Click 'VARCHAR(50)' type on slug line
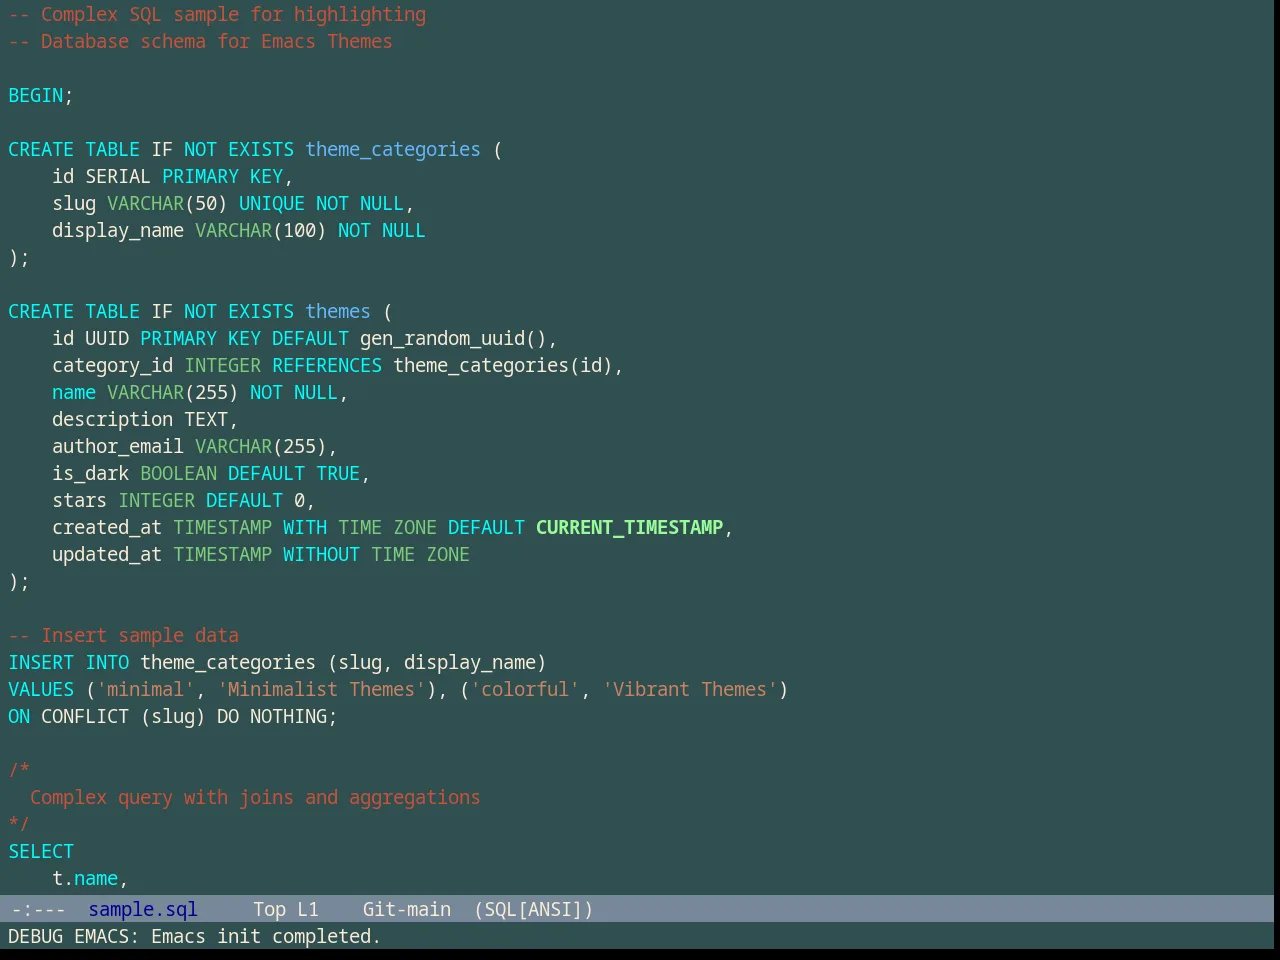Viewport: 1280px width, 960px height. tap(167, 203)
